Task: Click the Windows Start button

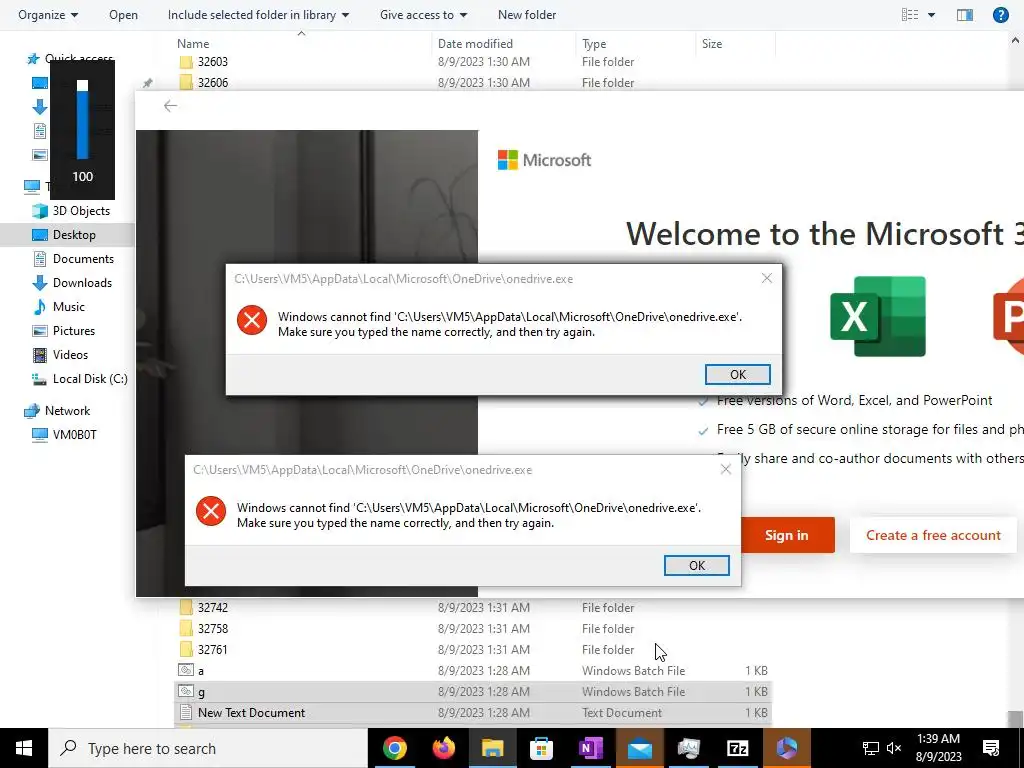Action: click(24, 748)
